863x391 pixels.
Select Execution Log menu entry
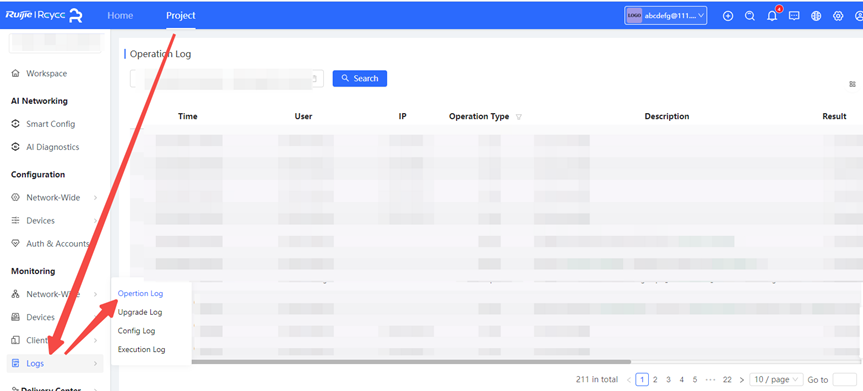141,350
